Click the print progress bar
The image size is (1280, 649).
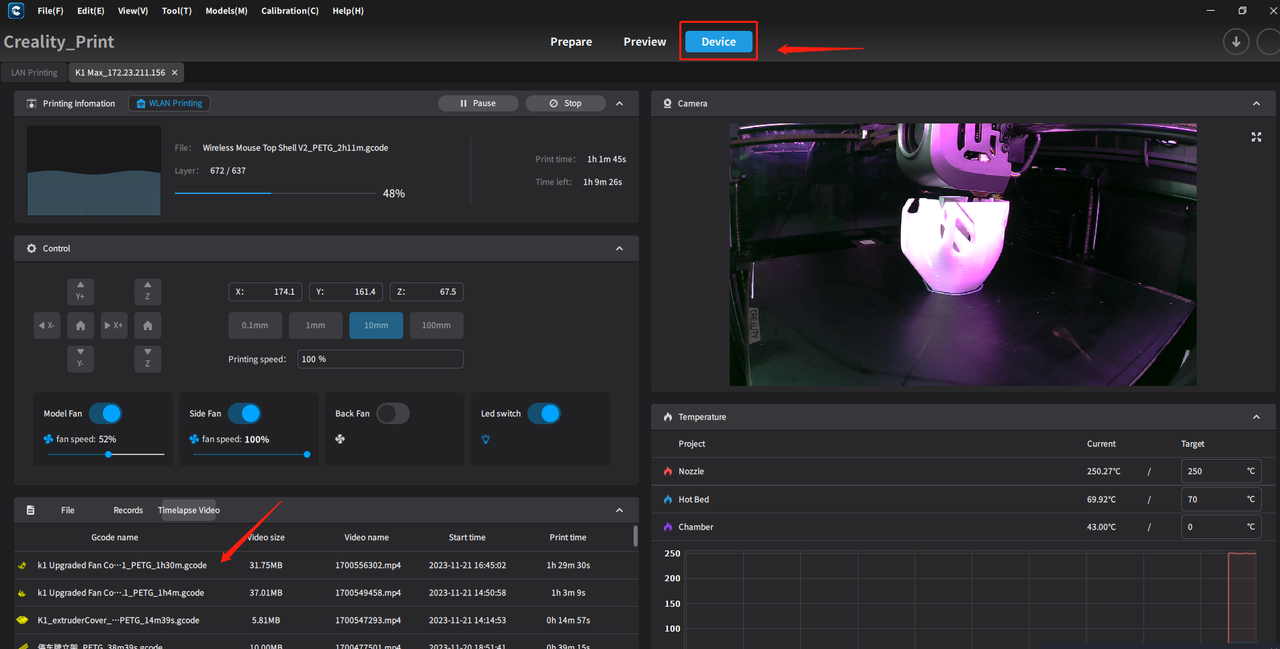[x=275, y=193]
